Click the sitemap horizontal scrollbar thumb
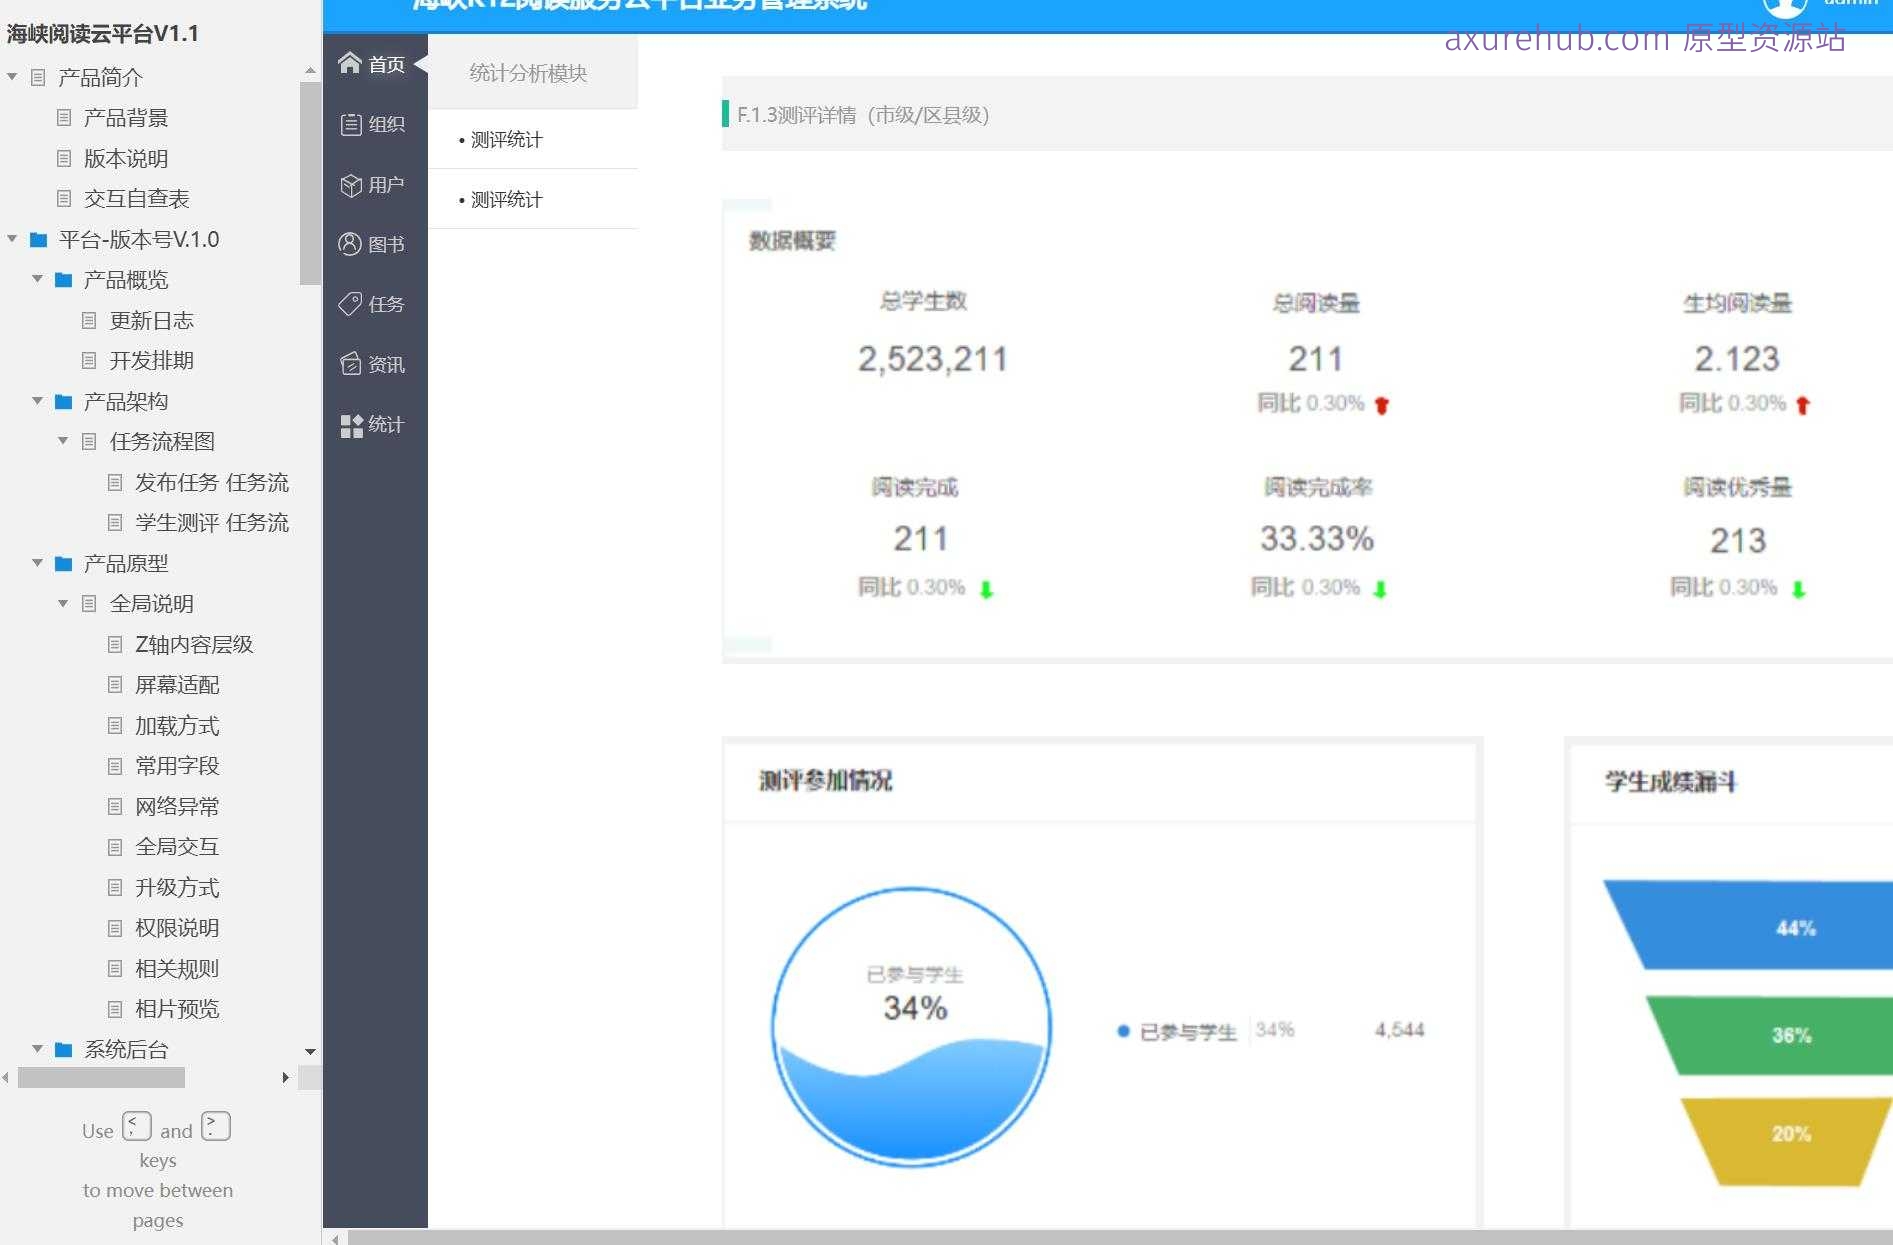Image resolution: width=1893 pixels, height=1245 pixels. (x=101, y=1077)
